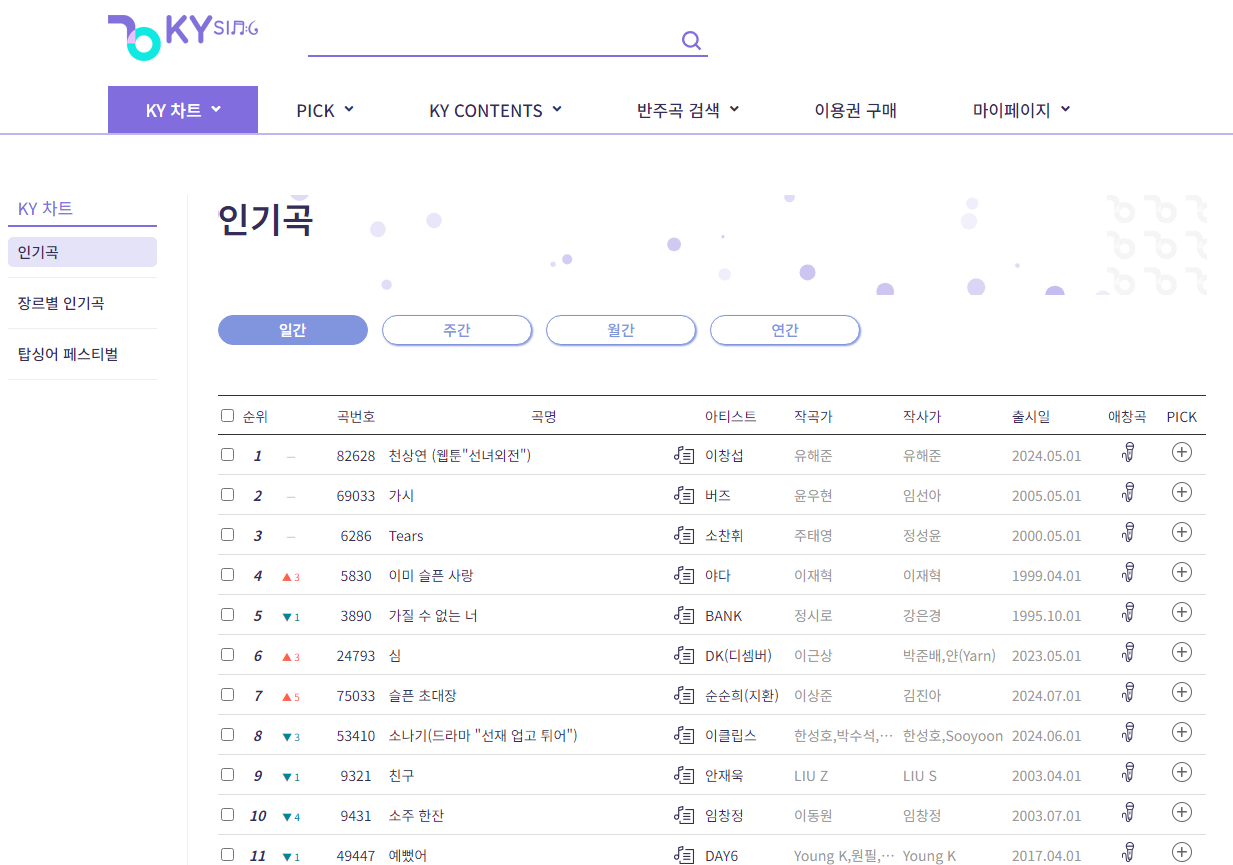Click artist name 이창섭
1233x865 pixels.
[x=724, y=456]
